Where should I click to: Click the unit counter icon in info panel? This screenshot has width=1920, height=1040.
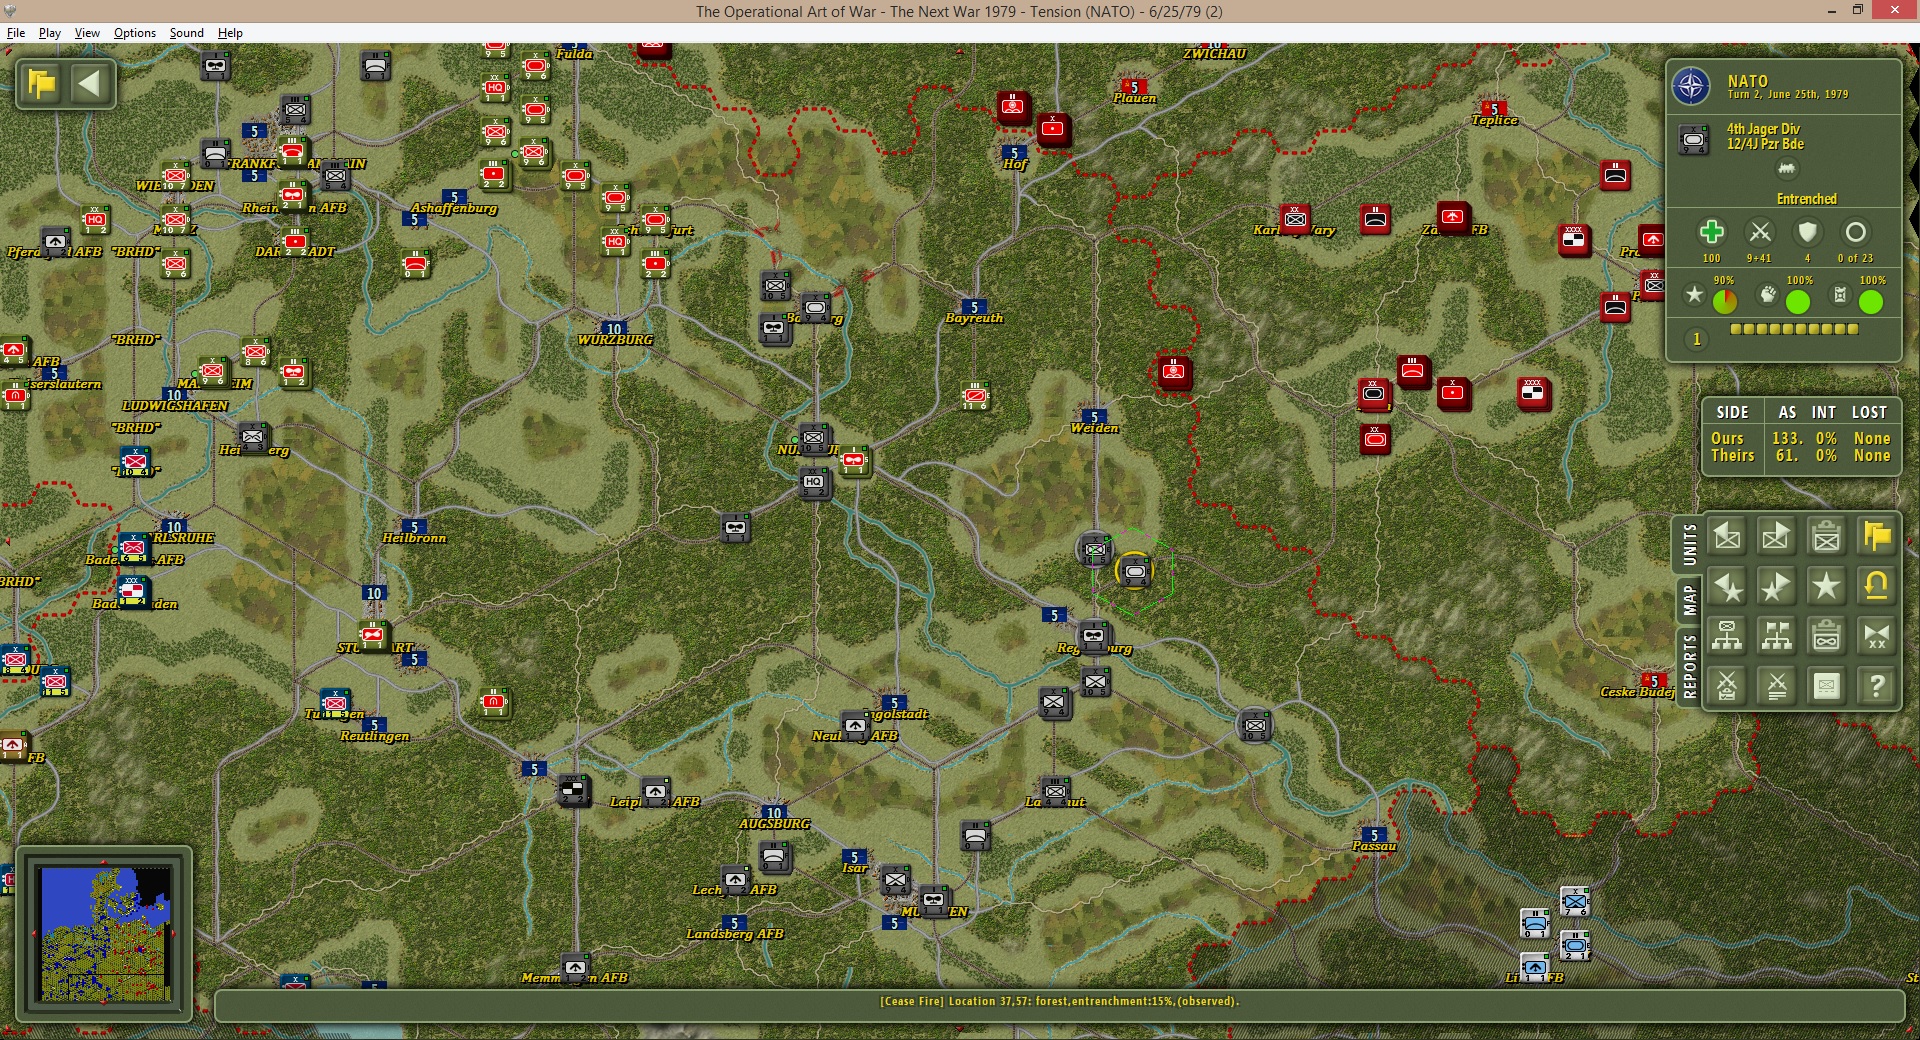pyautogui.click(x=1694, y=139)
